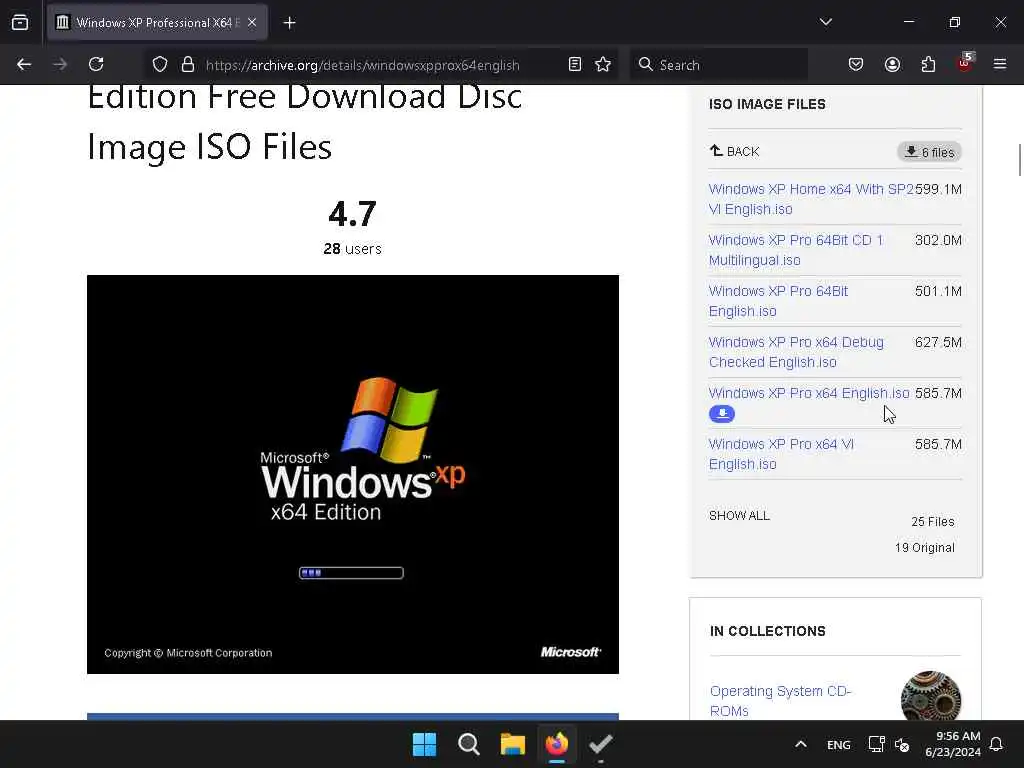Open the Pocket save icon
The height and width of the screenshot is (768, 1024).
(x=856, y=64)
